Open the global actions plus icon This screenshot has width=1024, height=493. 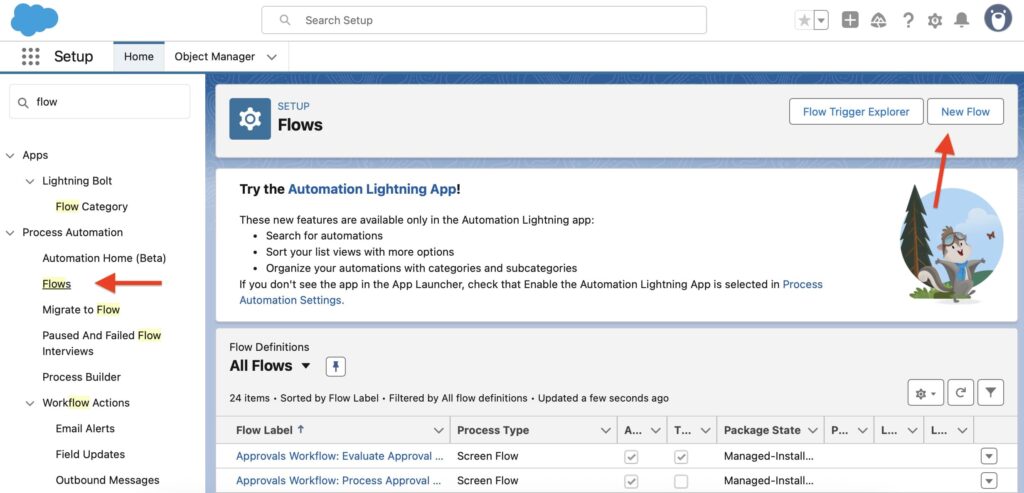point(850,20)
